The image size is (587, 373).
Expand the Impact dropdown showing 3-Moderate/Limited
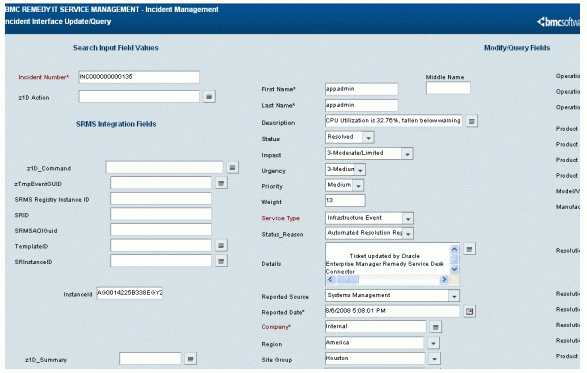click(407, 154)
